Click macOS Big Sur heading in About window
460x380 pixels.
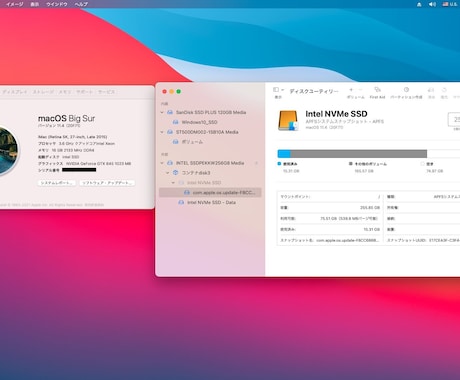[x=66, y=118]
